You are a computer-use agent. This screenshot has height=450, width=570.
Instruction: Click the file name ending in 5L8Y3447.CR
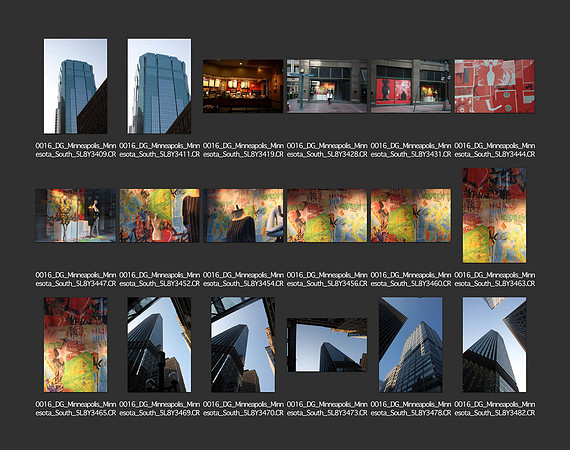pos(76,279)
